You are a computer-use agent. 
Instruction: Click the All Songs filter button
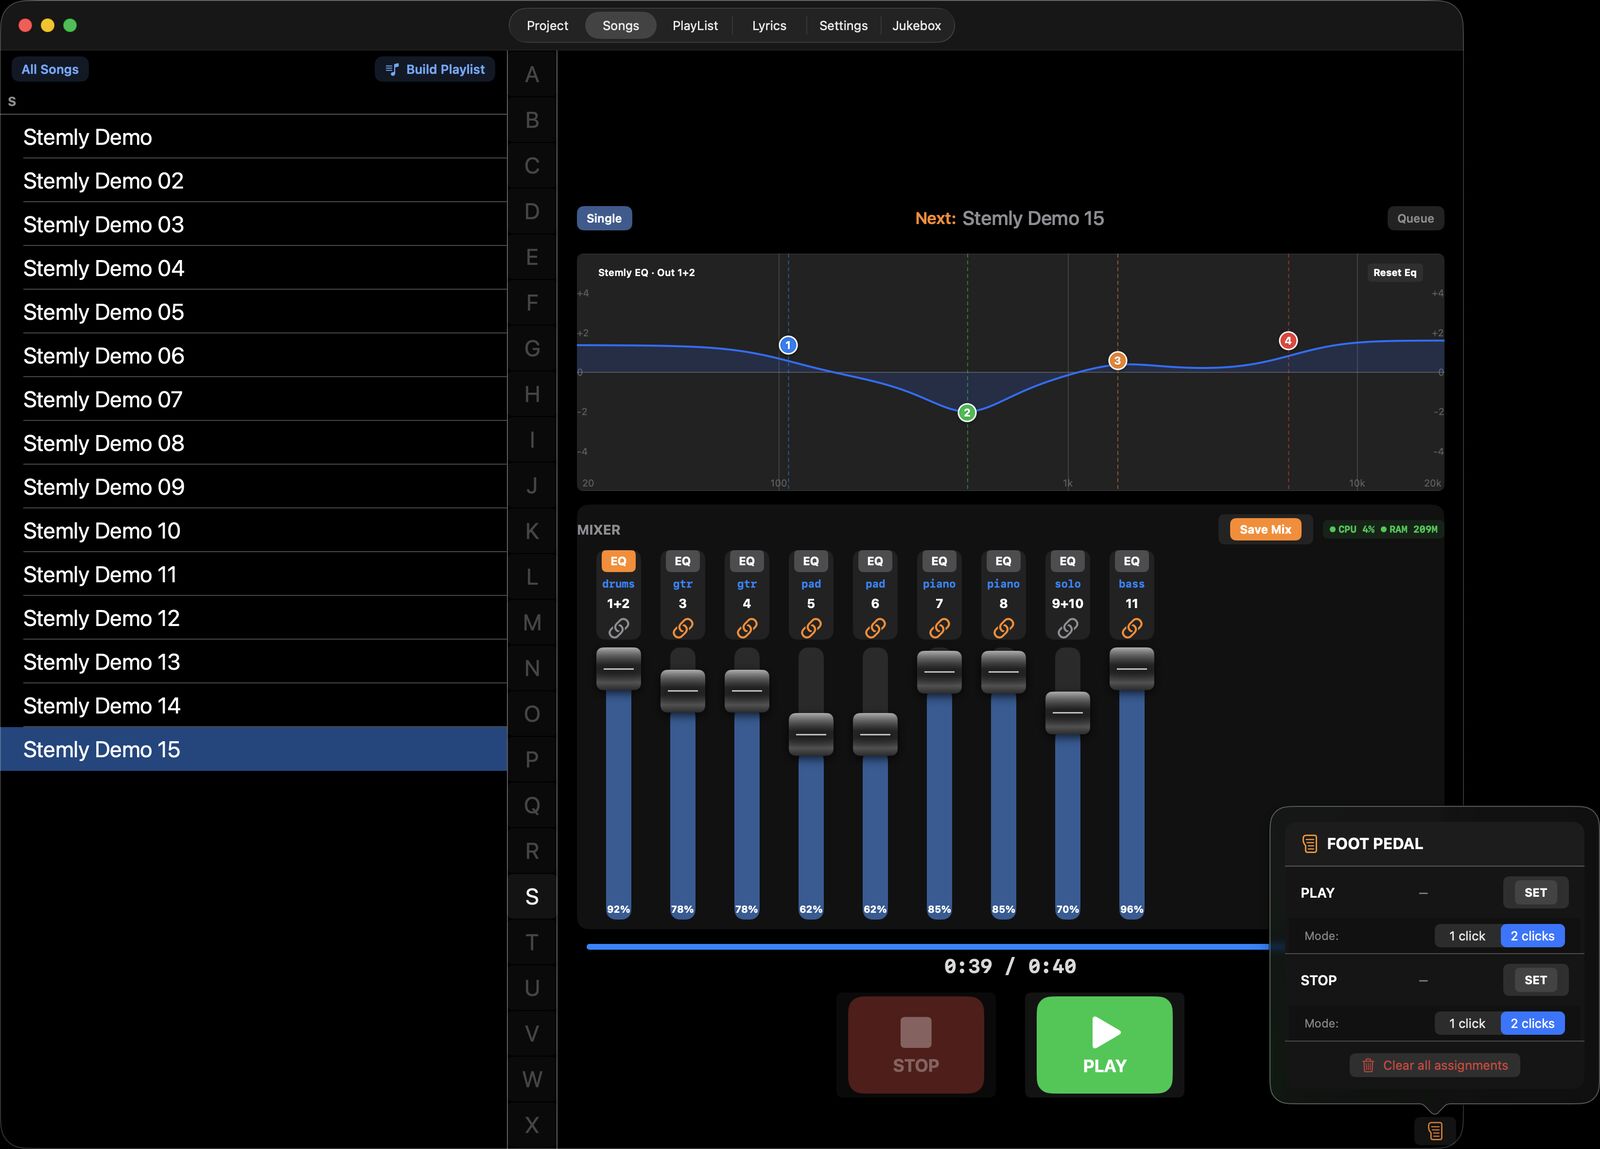point(50,69)
